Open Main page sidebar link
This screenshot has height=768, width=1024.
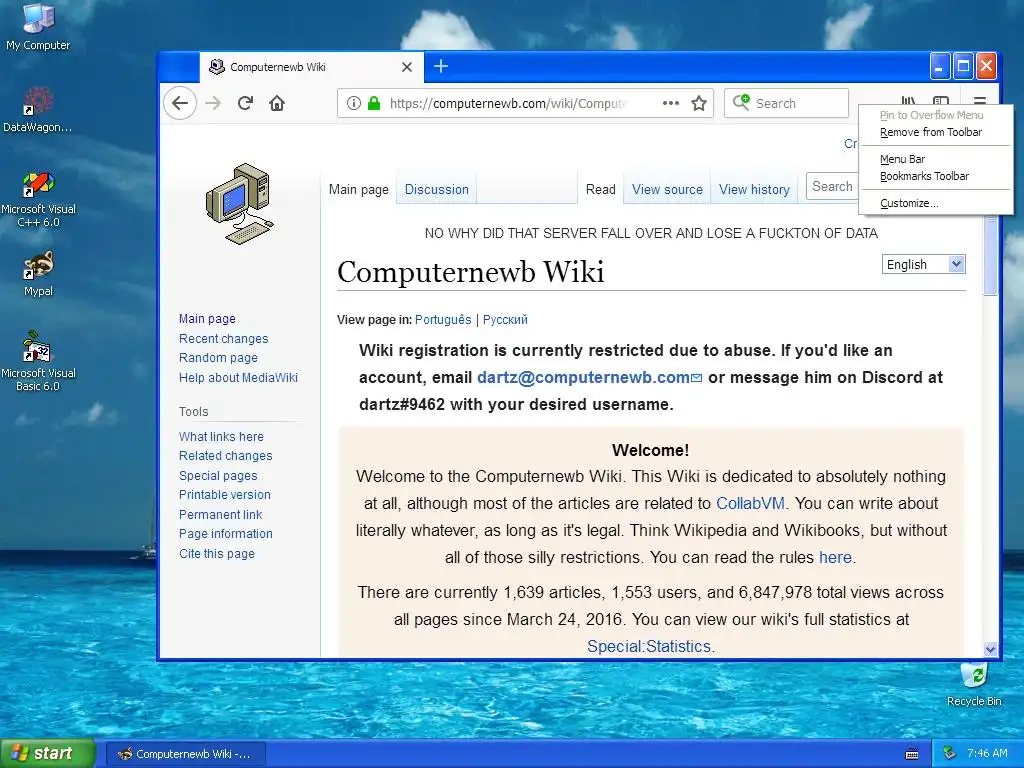coord(207,319)
